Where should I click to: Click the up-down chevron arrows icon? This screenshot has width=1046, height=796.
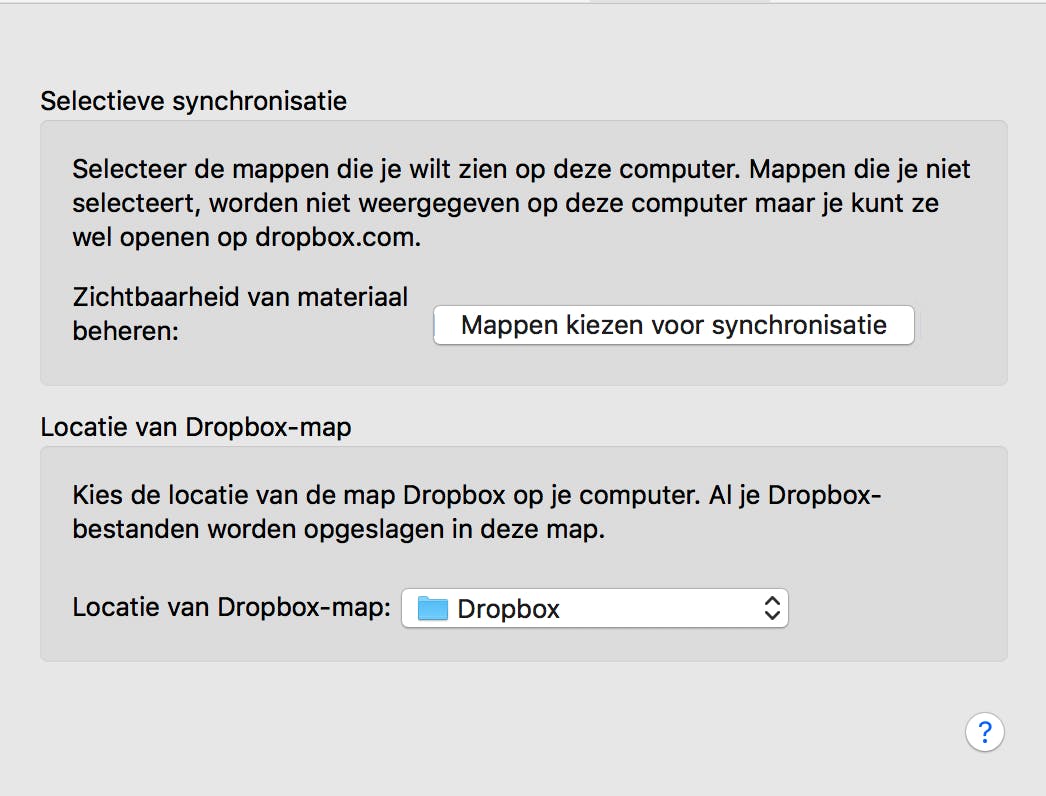771,608
